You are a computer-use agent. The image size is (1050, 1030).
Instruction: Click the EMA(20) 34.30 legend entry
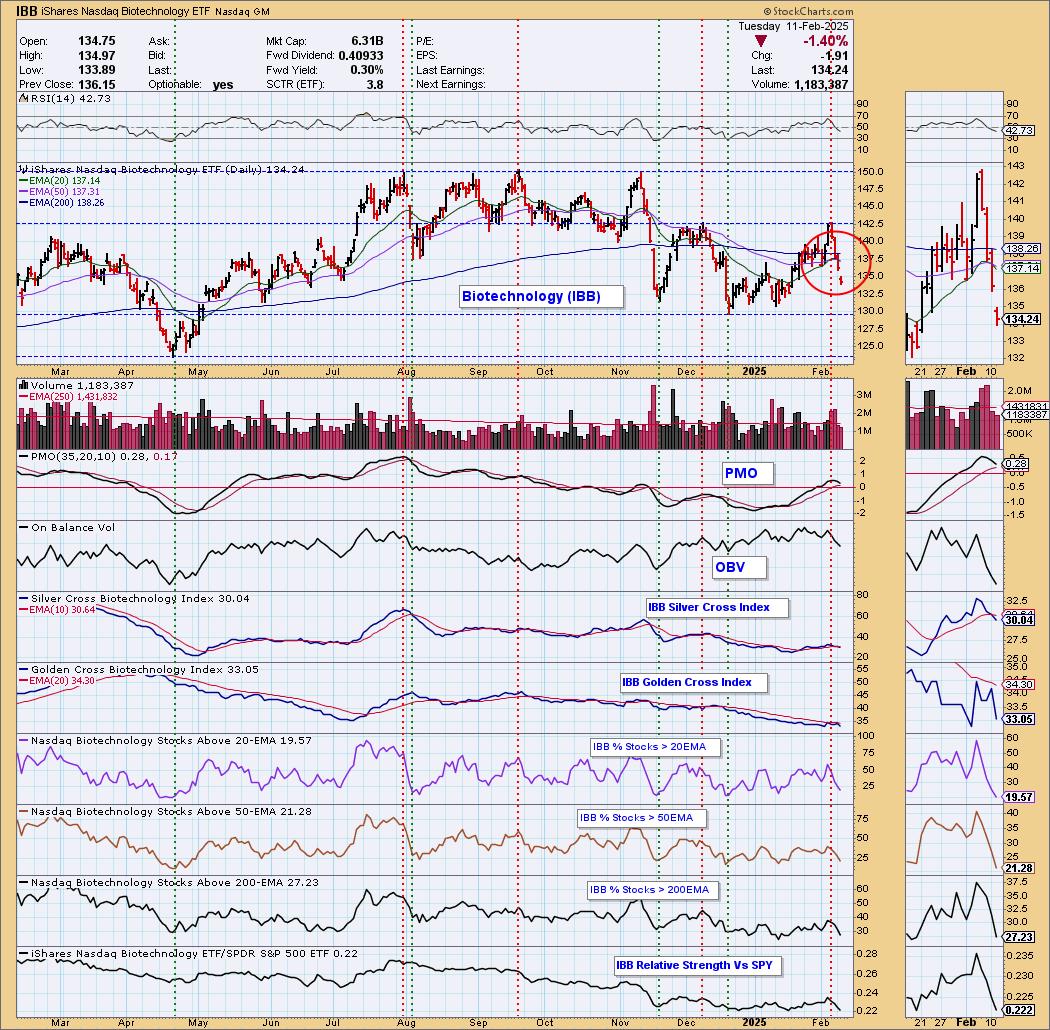pyautogui.click(x=57, y=680)
